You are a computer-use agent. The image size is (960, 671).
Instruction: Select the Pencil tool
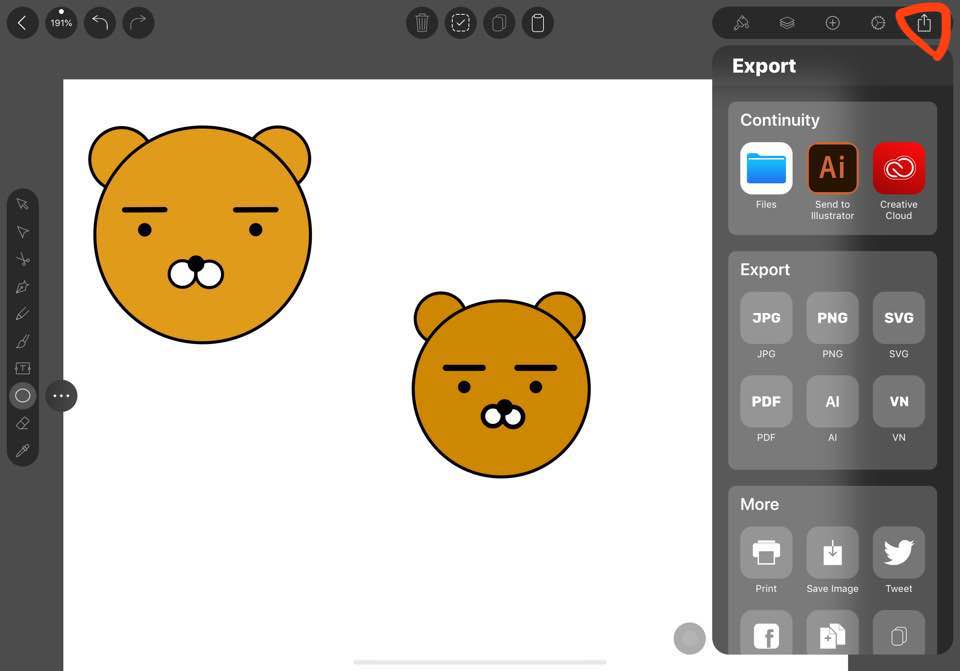pos(23,314)
